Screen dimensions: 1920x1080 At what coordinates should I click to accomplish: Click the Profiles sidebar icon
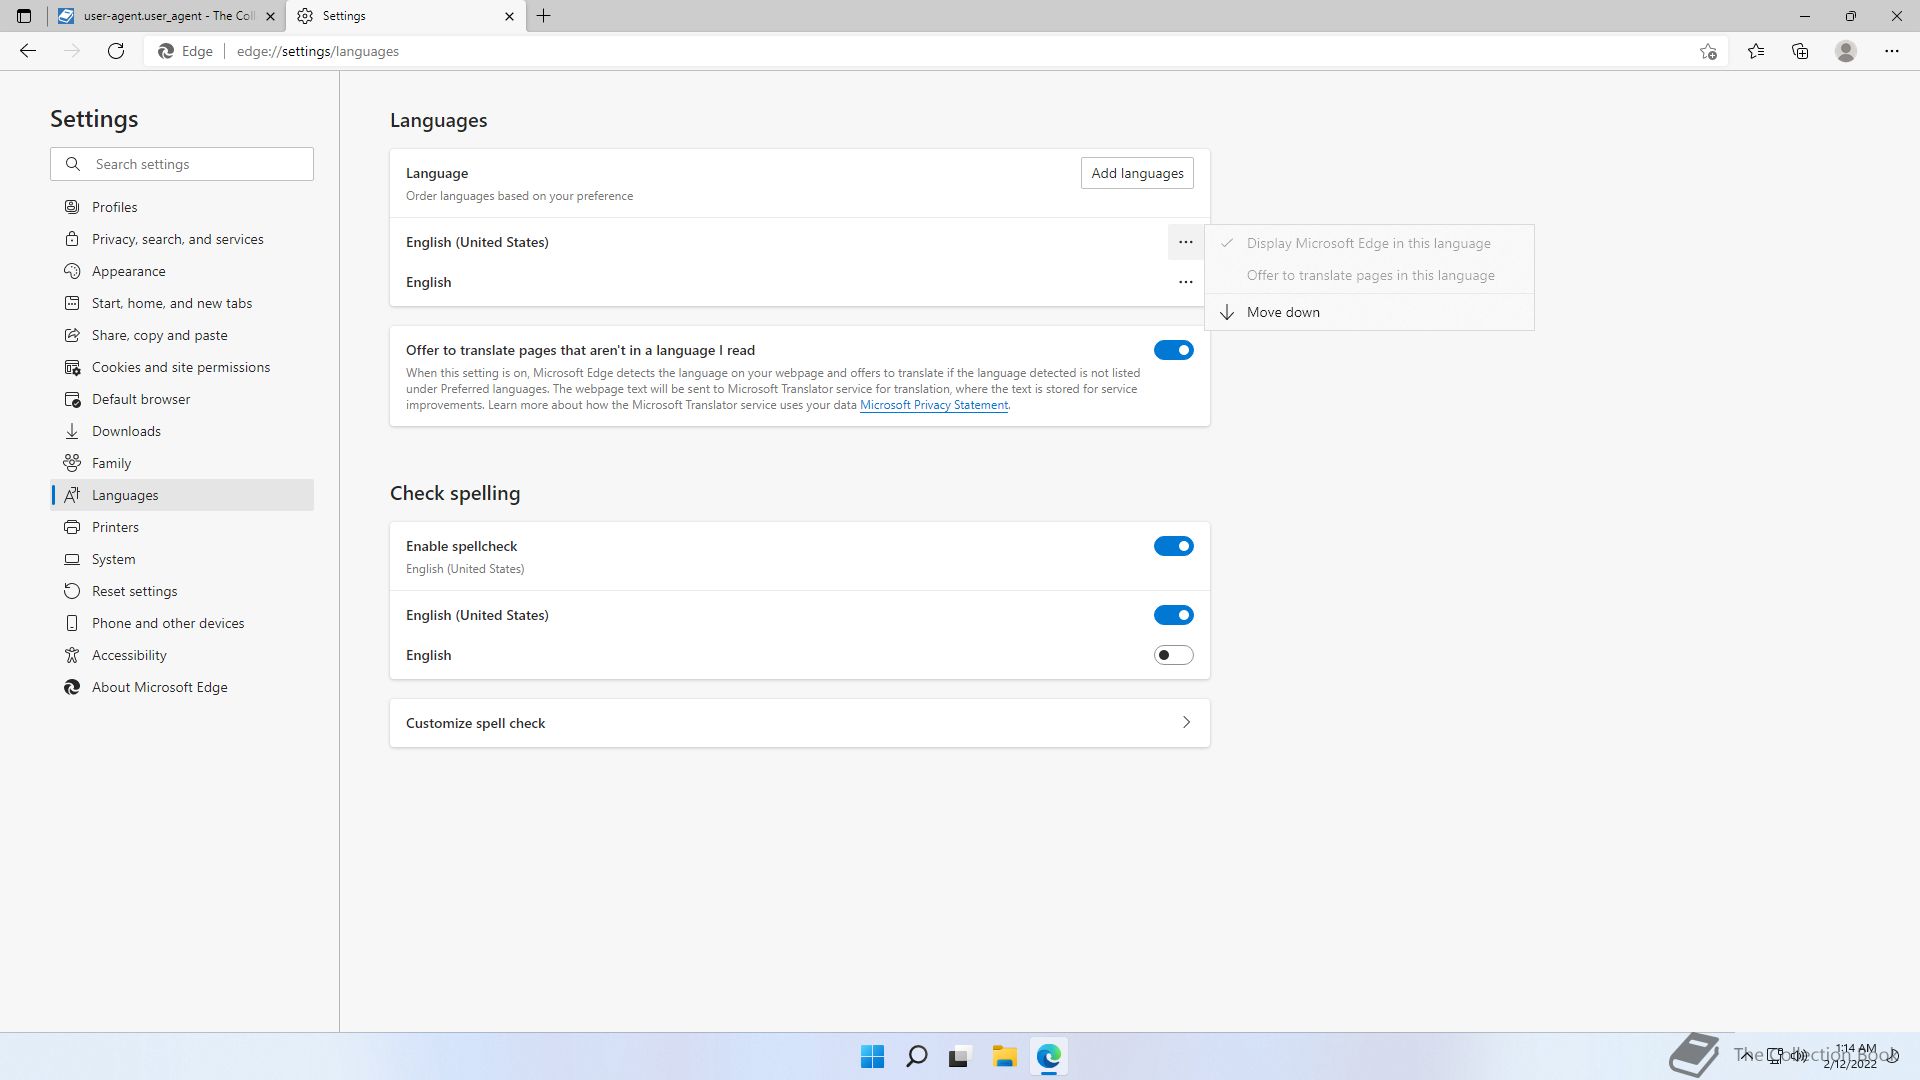(72, 207)
